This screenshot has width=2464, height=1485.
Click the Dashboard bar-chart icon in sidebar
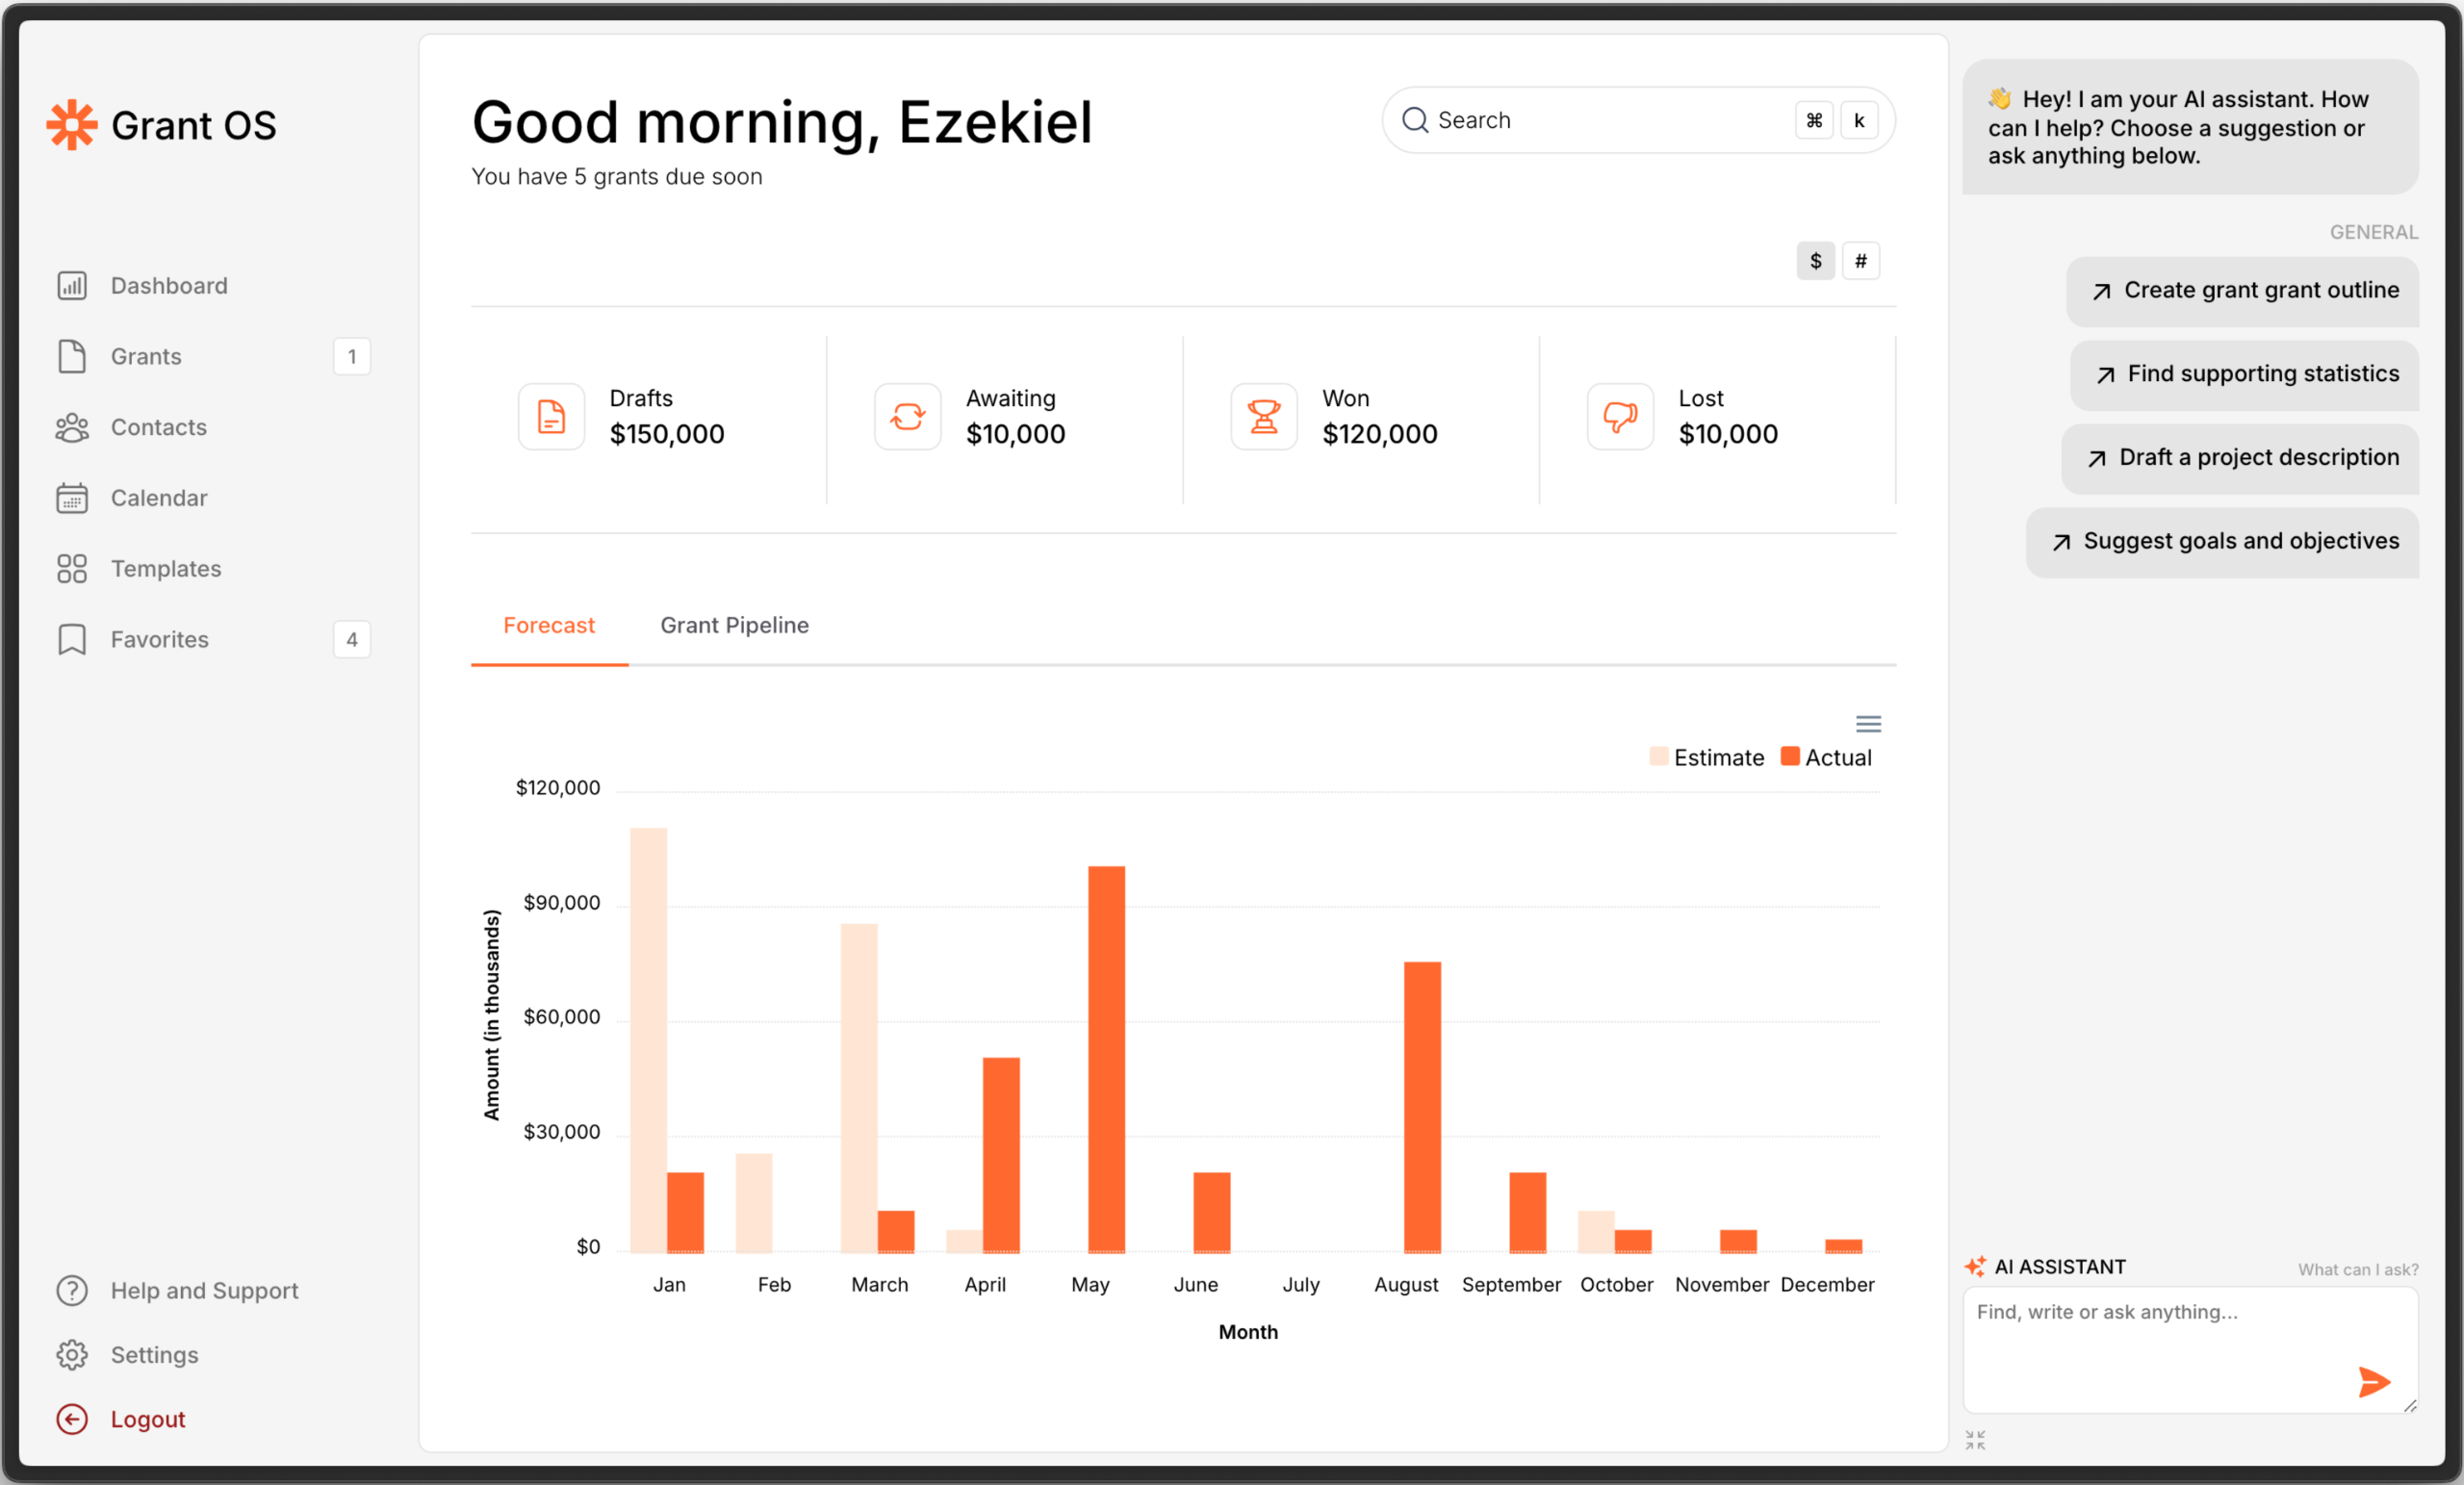tap(72, 286)
